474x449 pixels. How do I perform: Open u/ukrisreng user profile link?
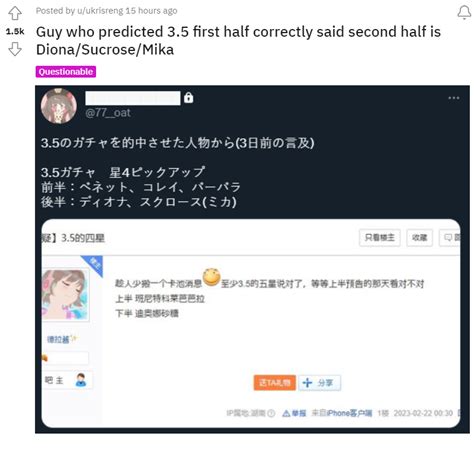(x=100, y=11)
